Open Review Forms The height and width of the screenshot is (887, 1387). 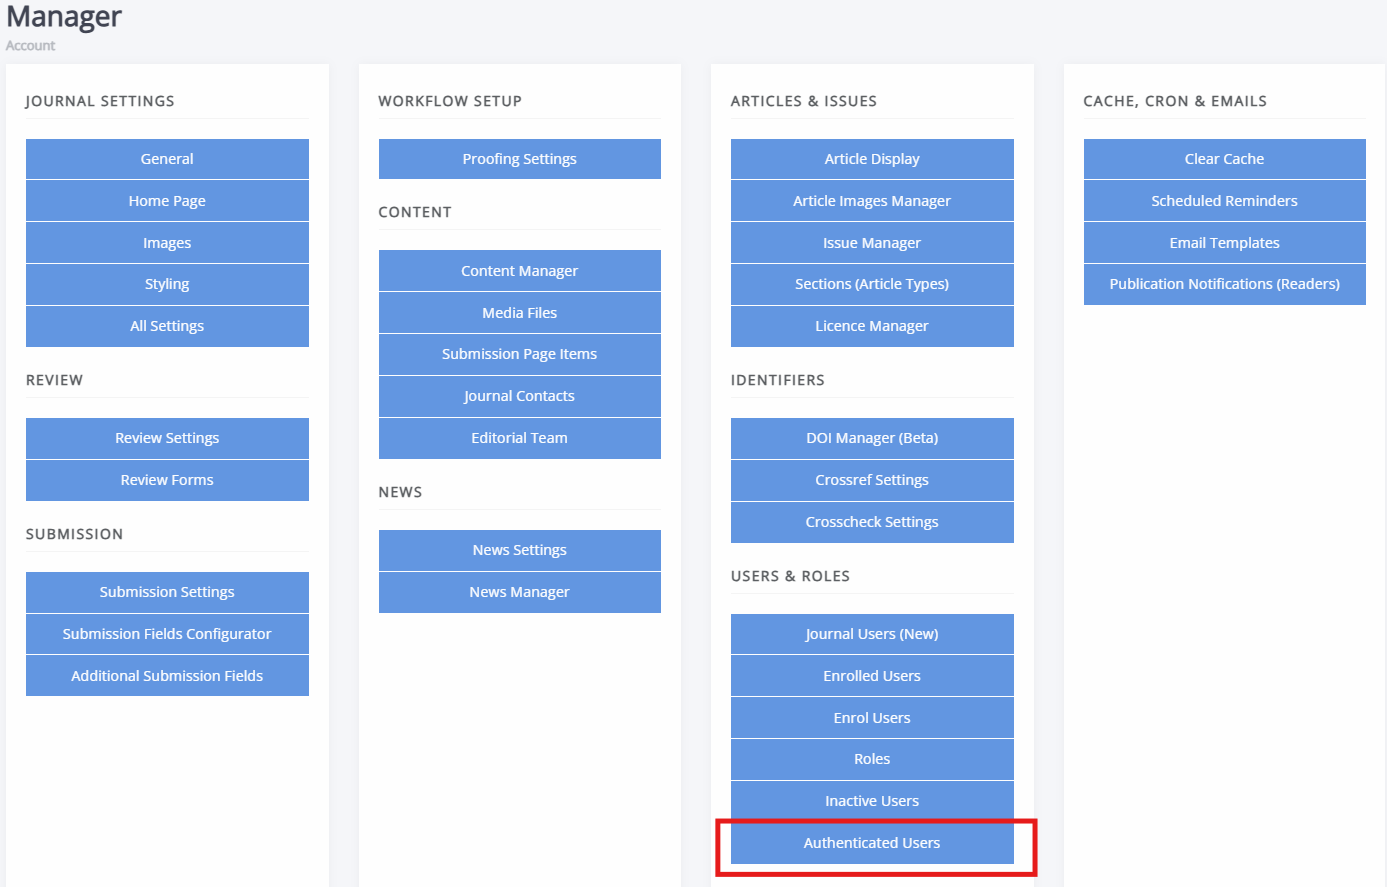(167, 480)
